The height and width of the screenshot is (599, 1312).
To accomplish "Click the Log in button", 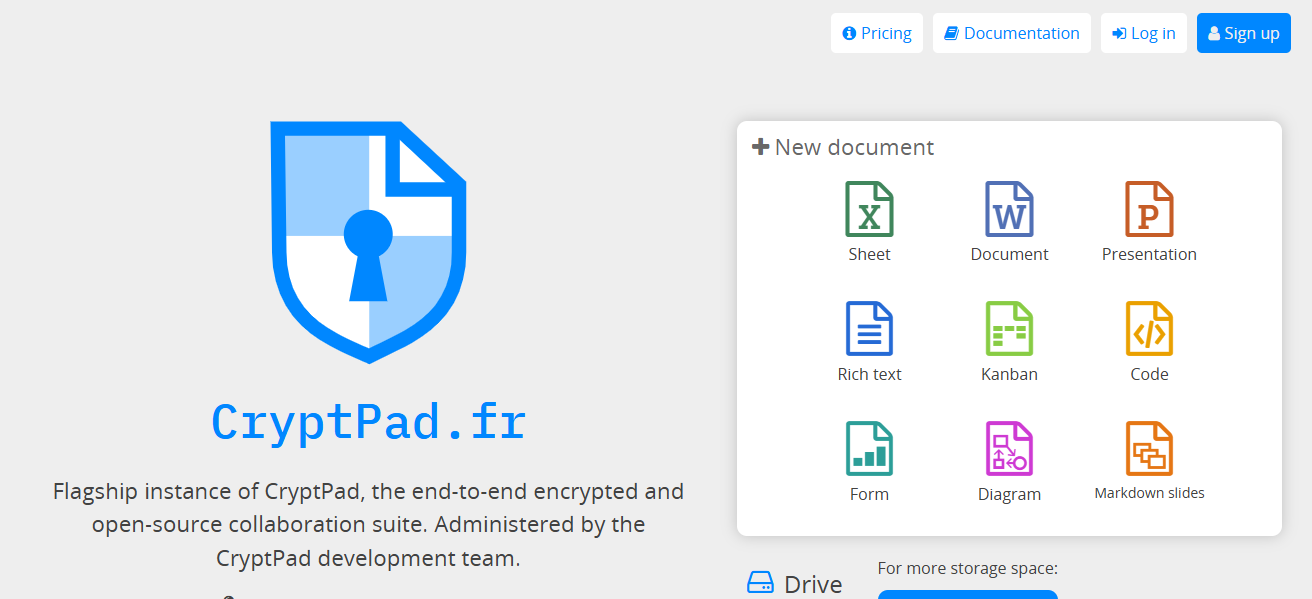I will coord(1144,33).
